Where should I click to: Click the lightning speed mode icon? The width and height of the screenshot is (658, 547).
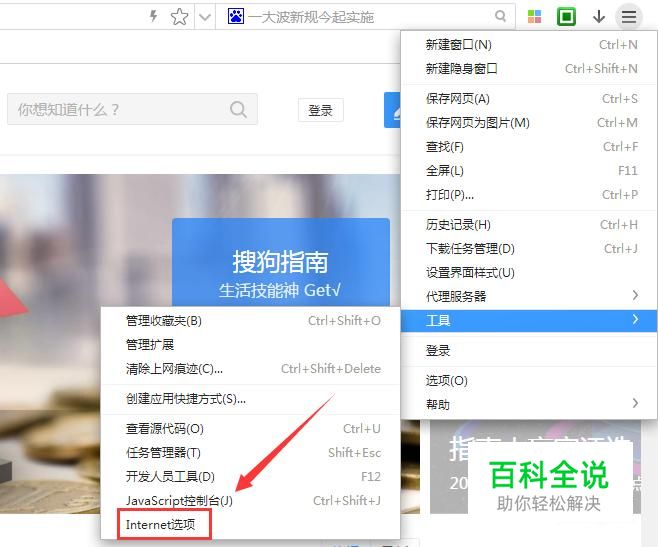point(154,16)
